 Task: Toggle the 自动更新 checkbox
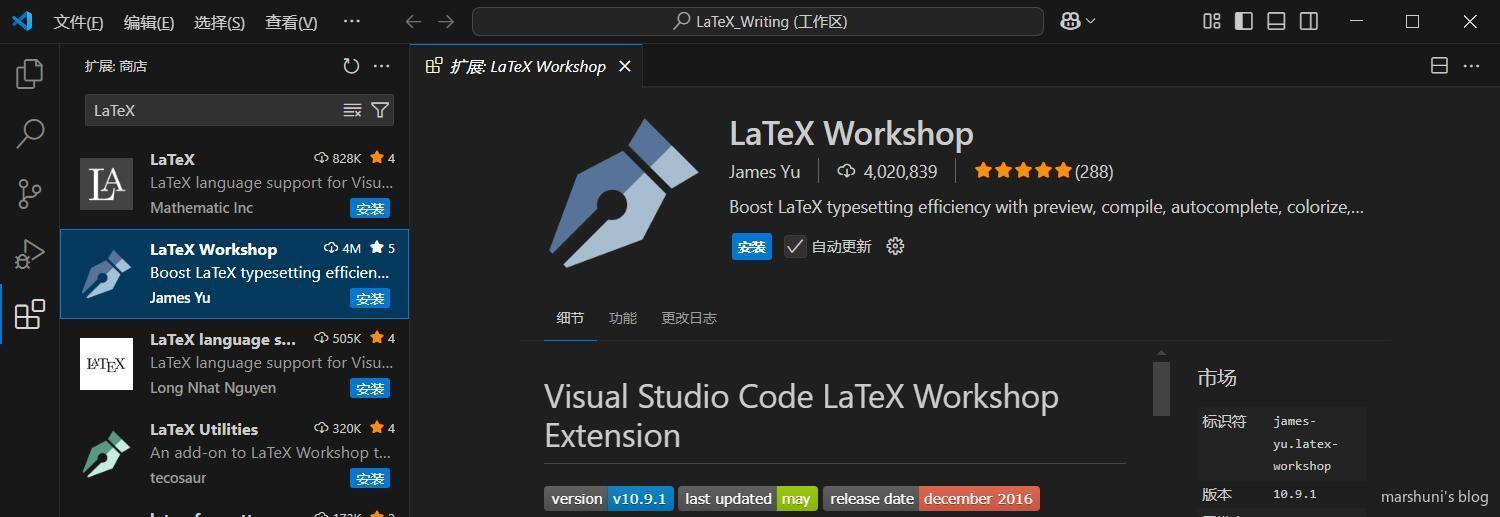pos(795,247)
